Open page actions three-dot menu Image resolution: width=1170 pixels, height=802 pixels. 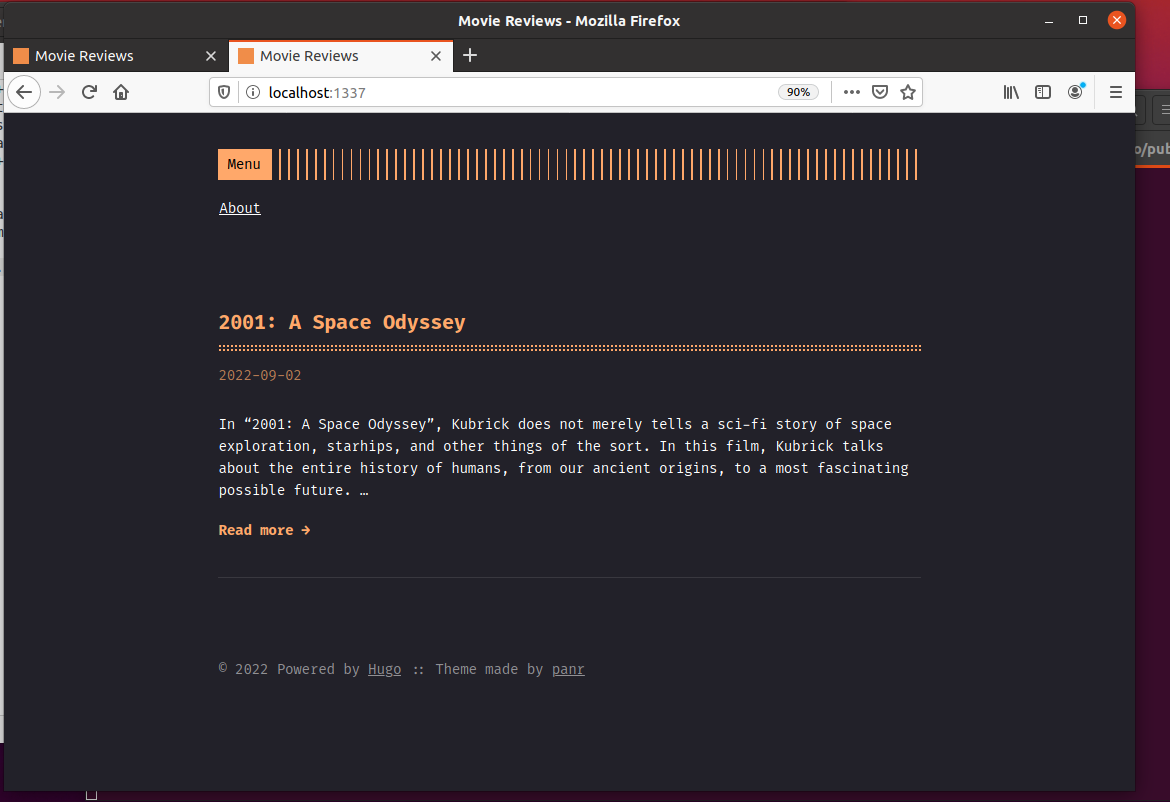point(851,93)
